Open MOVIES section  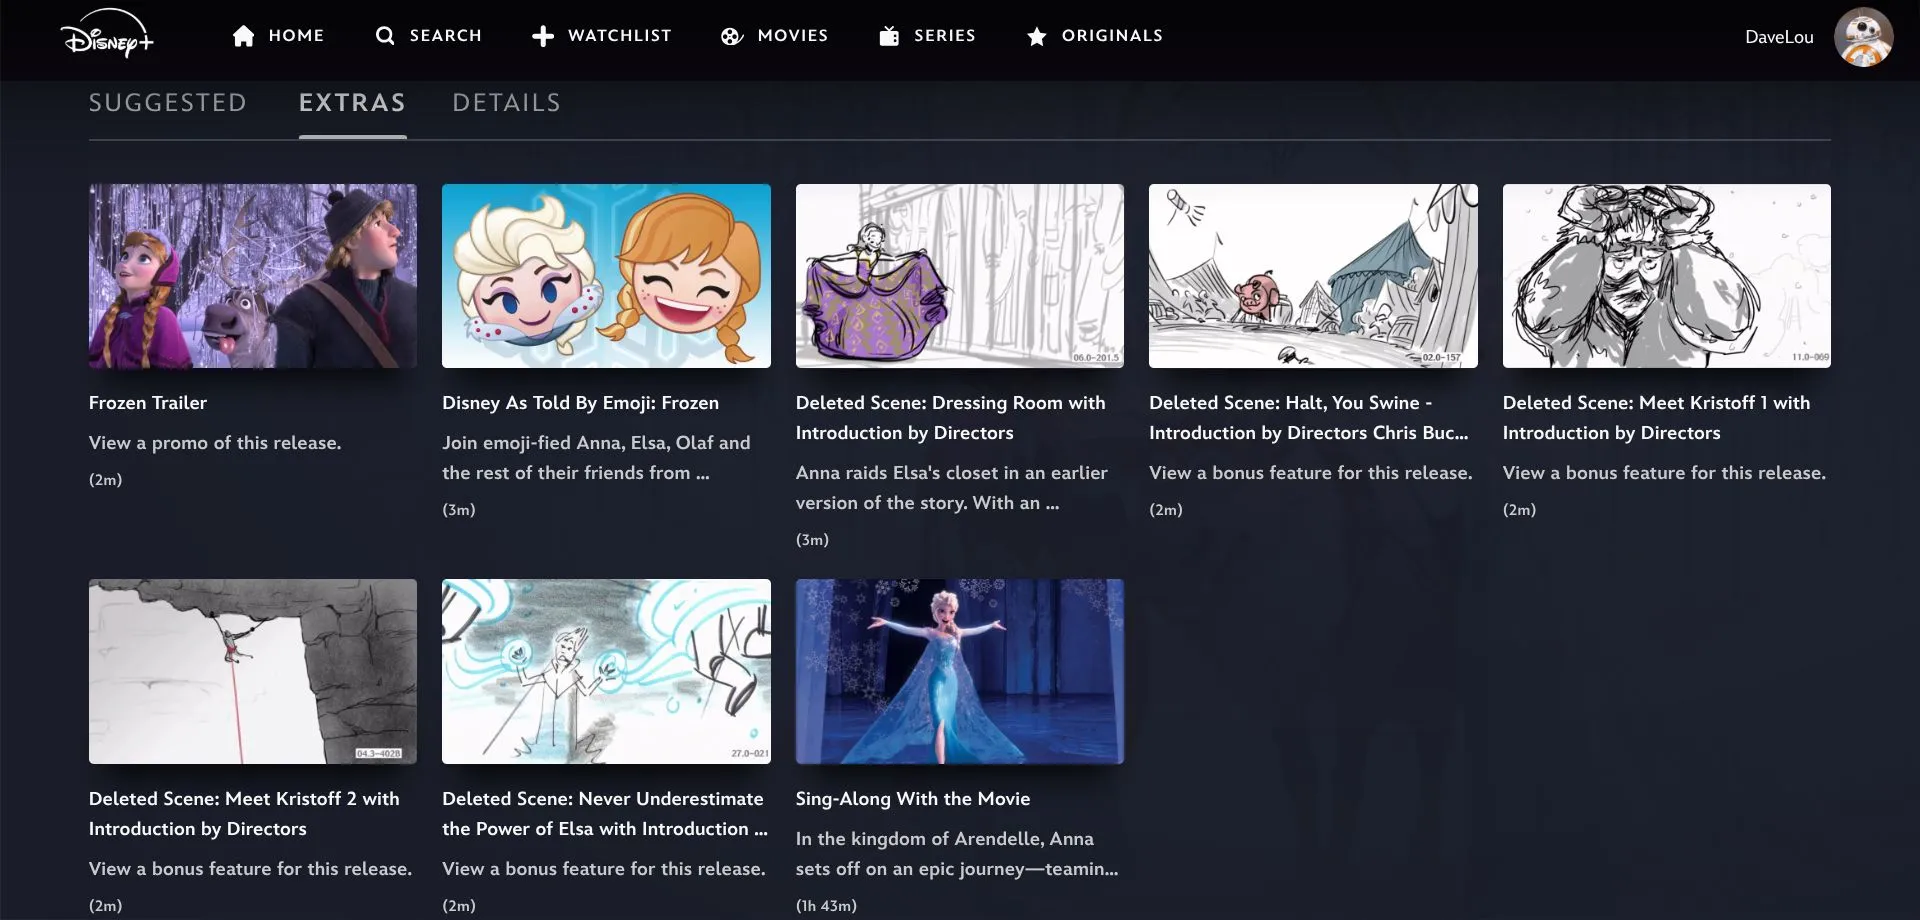click(x=793, y=36)
